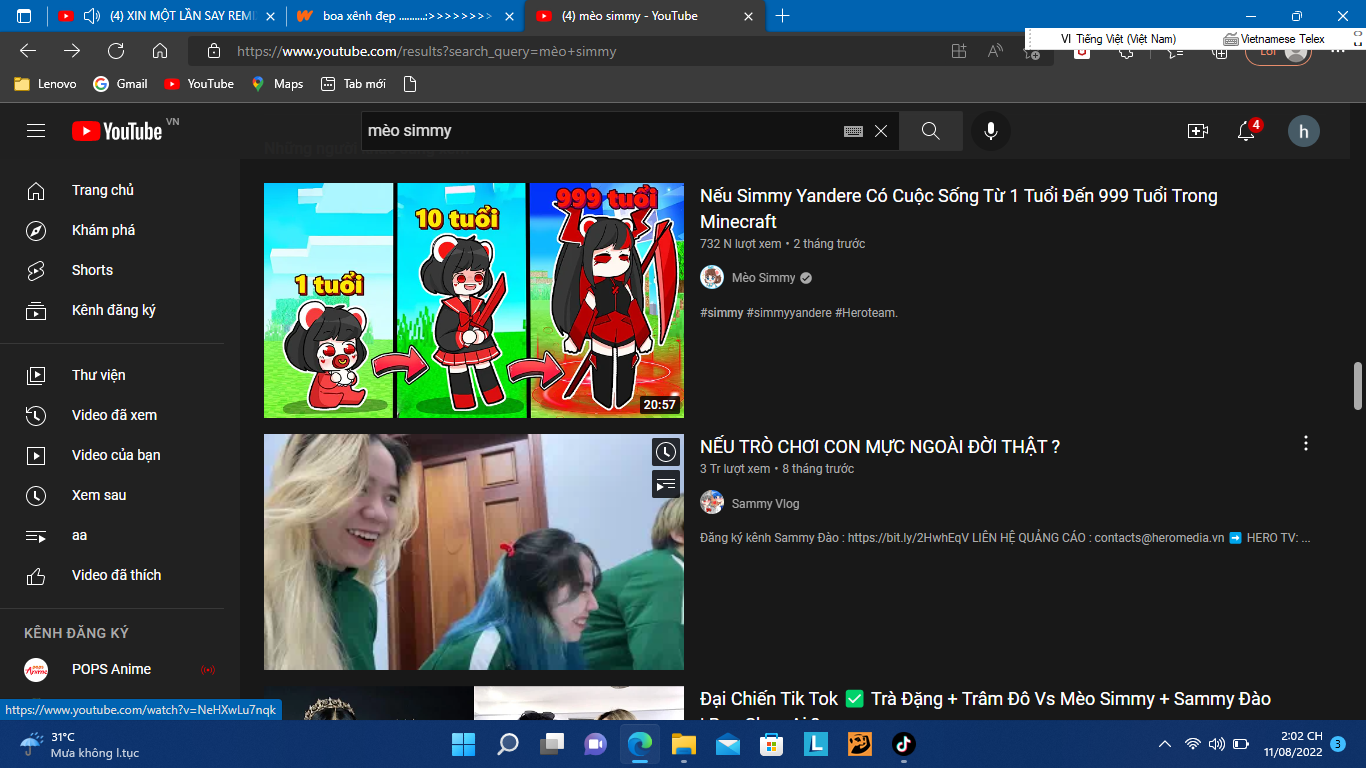Open the YouTube hamburger guide menu
Image resolution: width=1366 pixels, height=768 pixels.
(36, 131)
